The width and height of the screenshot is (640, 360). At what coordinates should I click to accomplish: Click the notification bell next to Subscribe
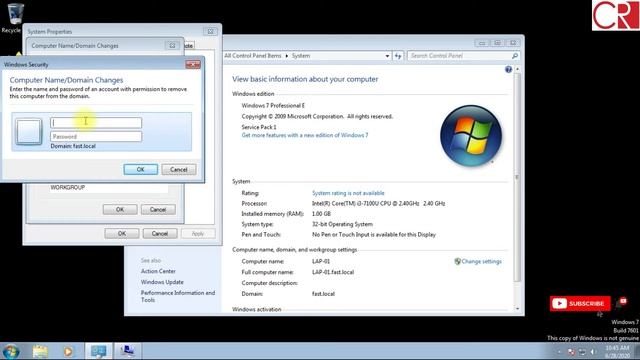point(622,302)
